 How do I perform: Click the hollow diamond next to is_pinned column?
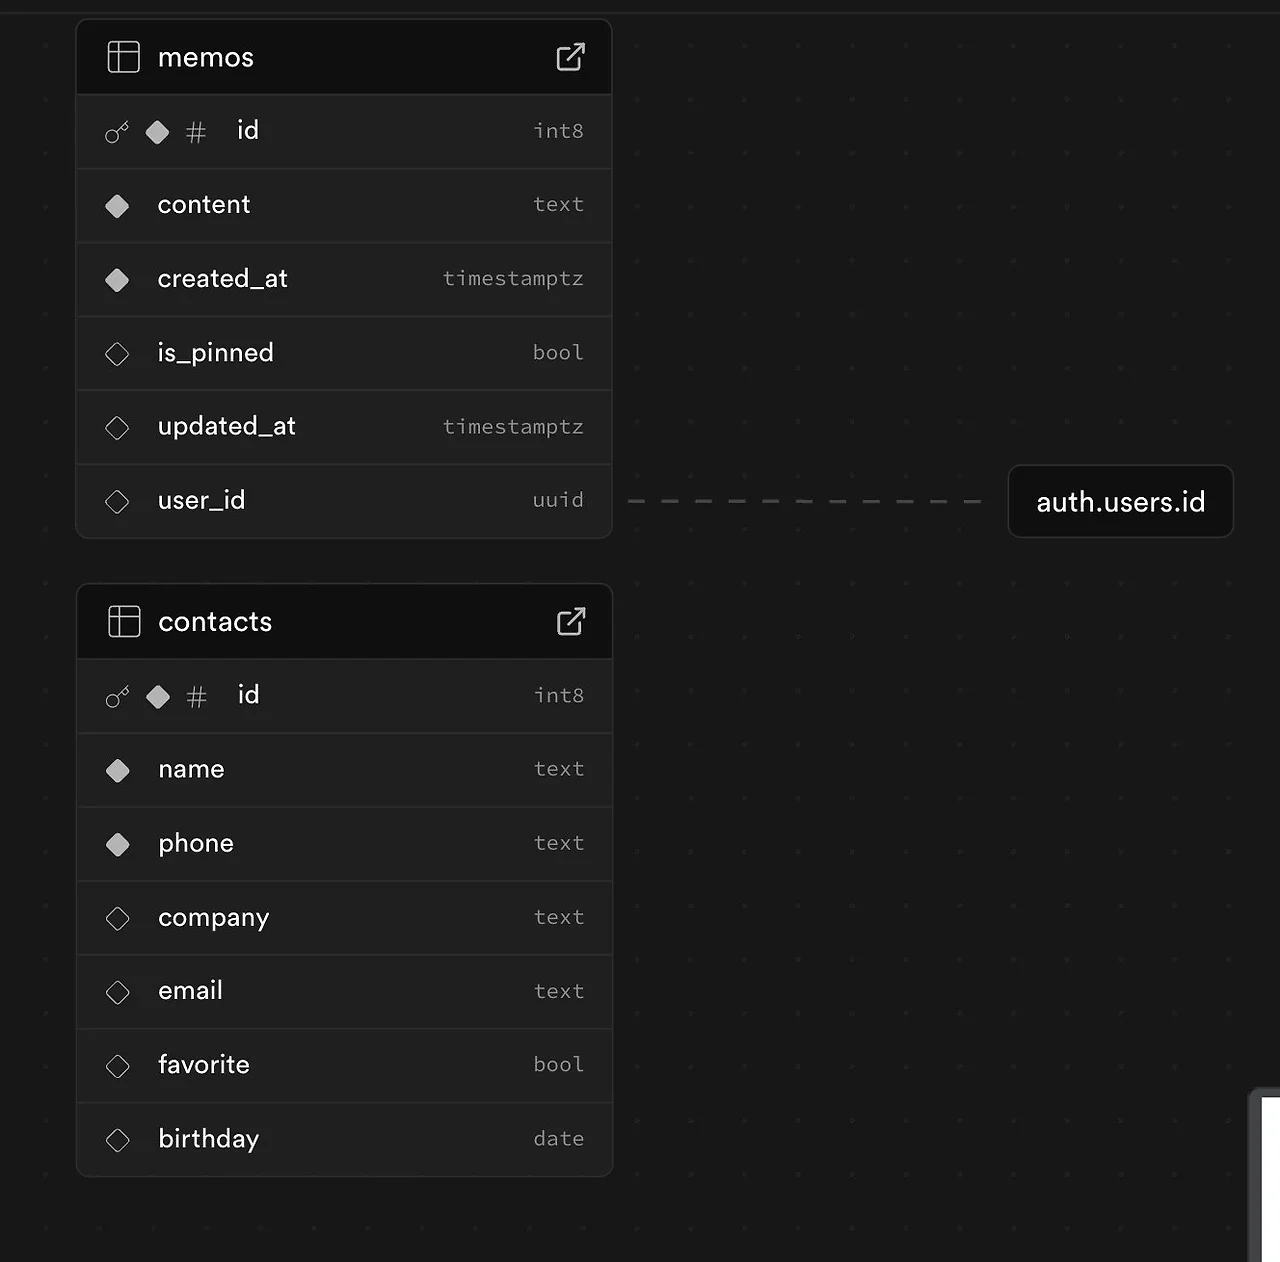117,354
